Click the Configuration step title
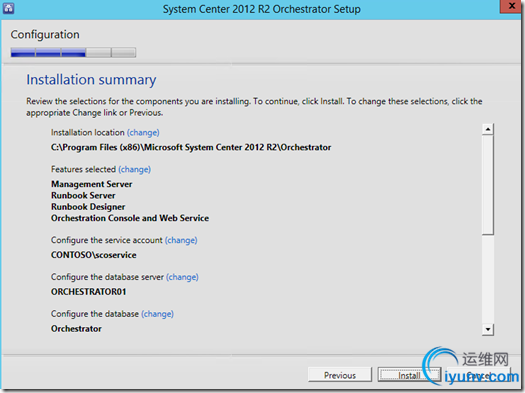Image resolution: width=525 pixels, height=393 pixels. tap(45, 34)
